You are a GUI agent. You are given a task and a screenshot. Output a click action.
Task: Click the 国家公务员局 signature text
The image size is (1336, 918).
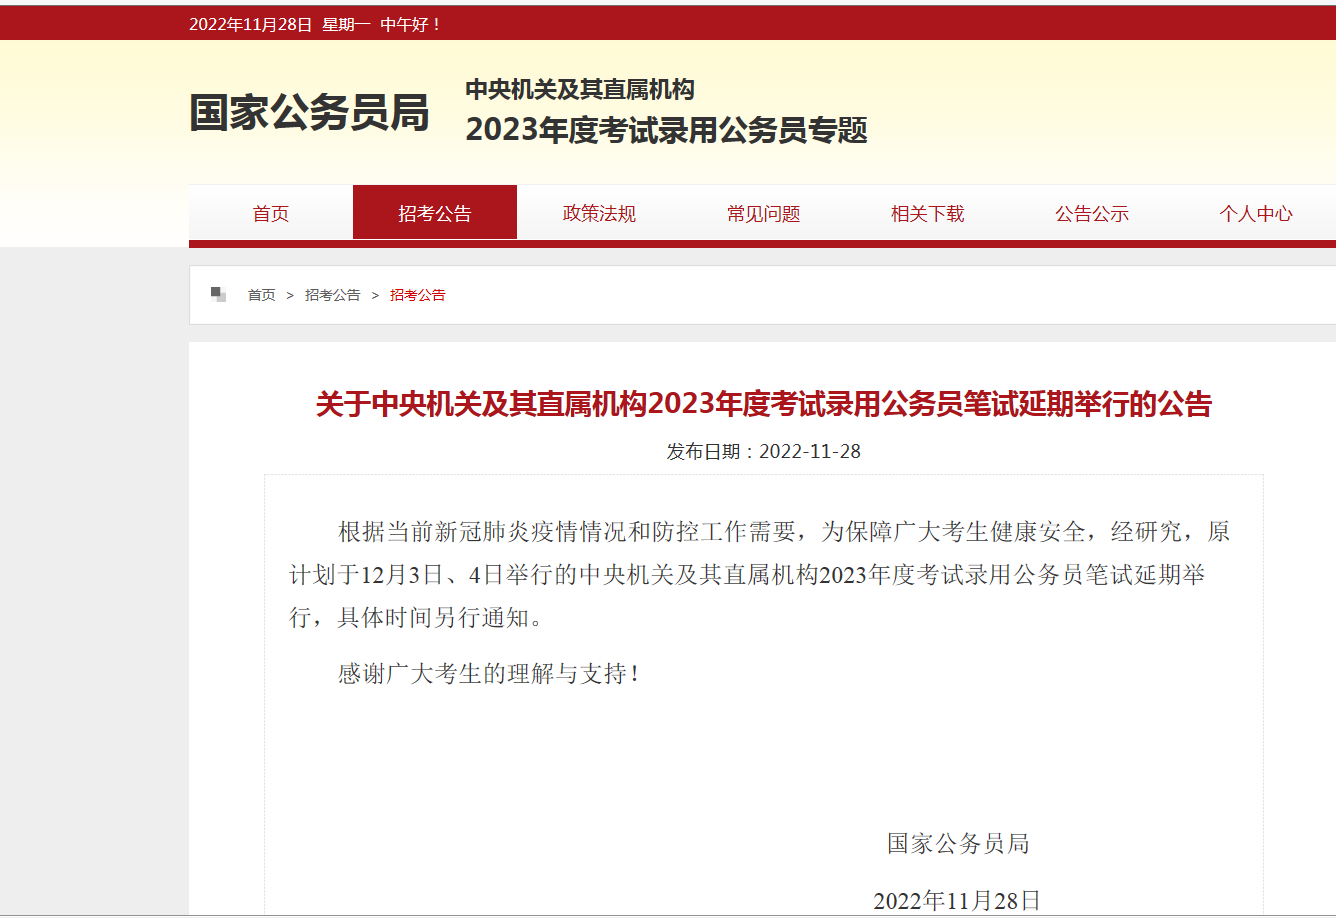tap(958, 843)
